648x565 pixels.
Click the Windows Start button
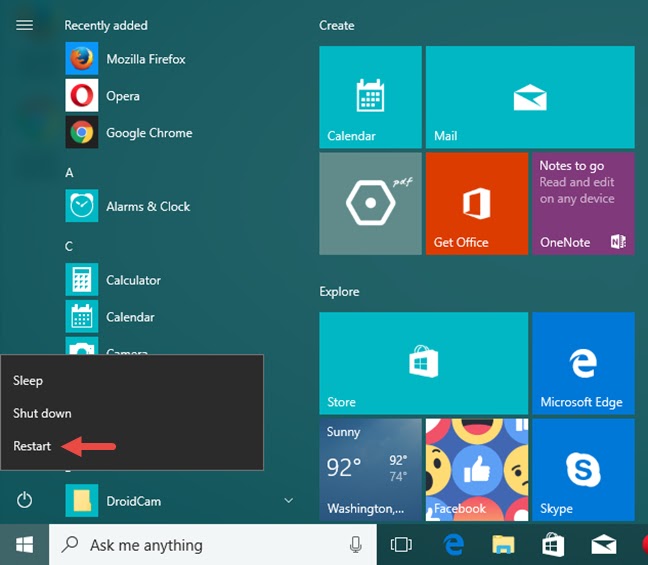click(24, 545)
